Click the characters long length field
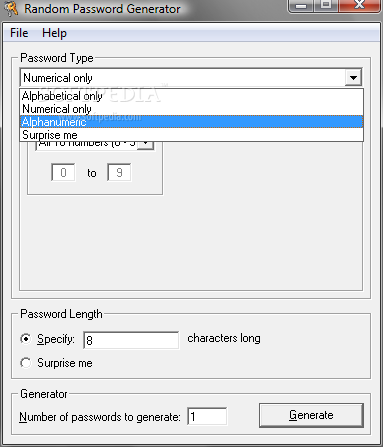Screen dimensions: 383x447 tap(131, 340)
